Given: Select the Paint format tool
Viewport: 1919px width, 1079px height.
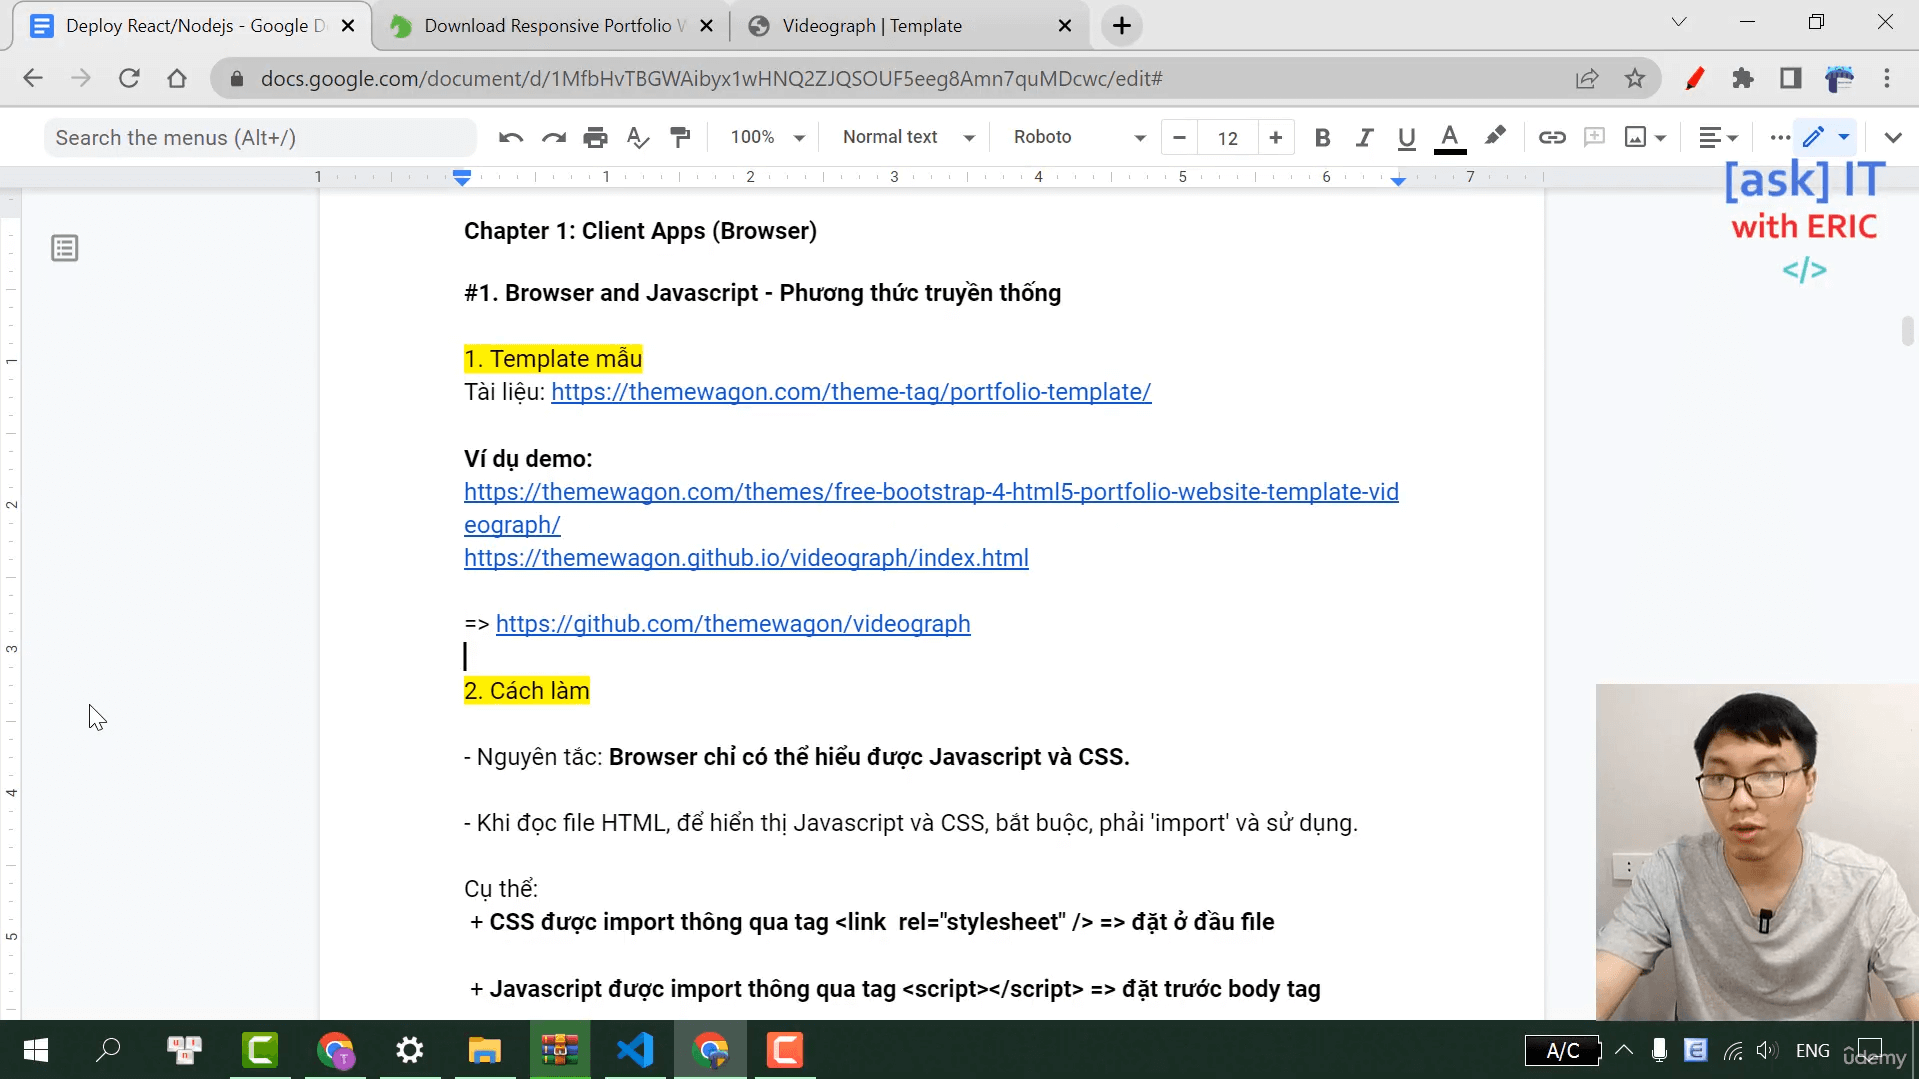Looking at the screenshot, I should pyautogui.click(x=680, y=137).
